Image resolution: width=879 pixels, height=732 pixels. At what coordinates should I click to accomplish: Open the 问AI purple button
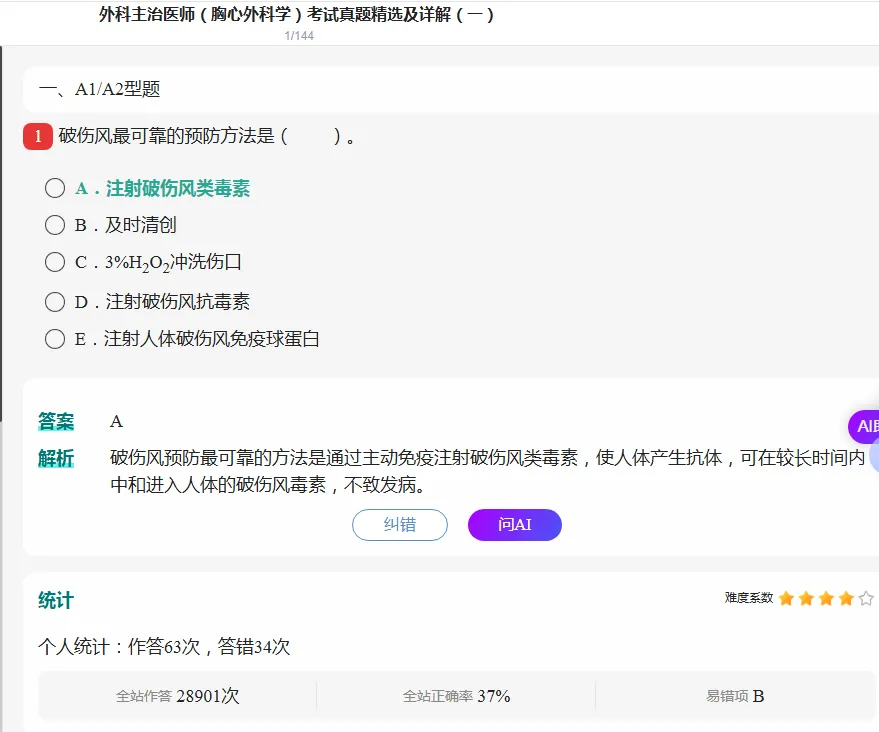click(x=515, y=525)
